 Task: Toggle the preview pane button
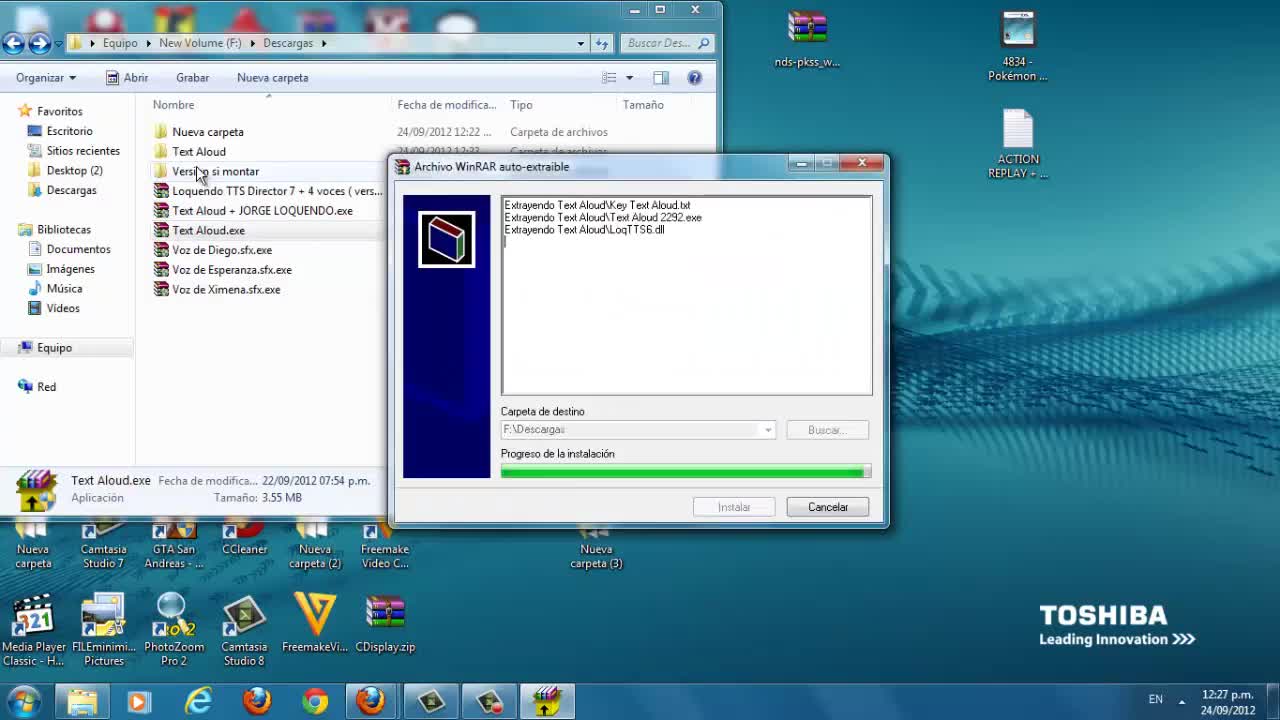pos(661,78)
